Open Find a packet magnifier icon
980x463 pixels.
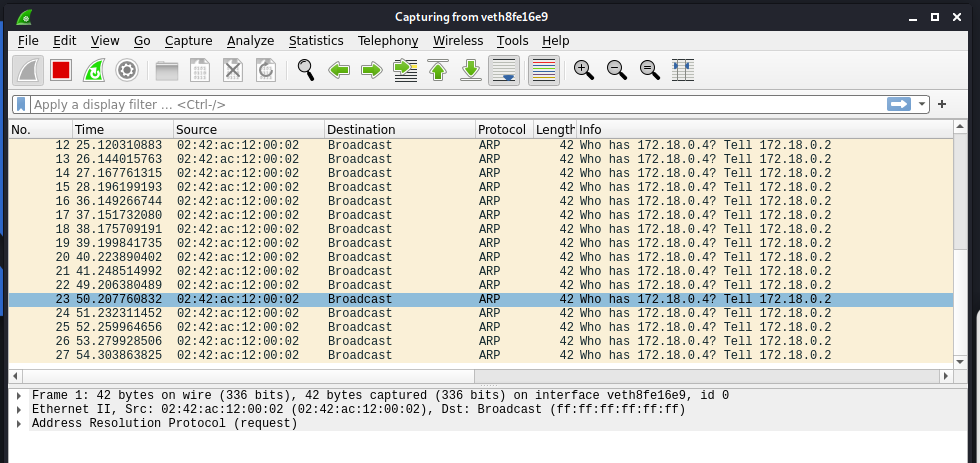point(306,70)
